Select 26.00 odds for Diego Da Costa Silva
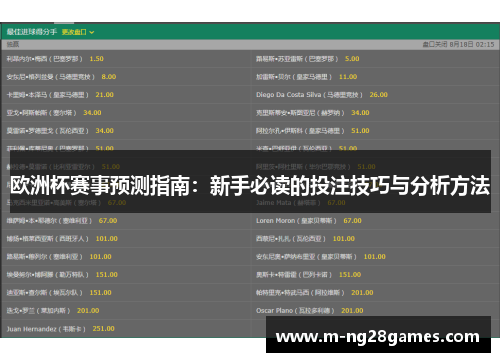This screenshot has width=500, height=362. point(379,95)
